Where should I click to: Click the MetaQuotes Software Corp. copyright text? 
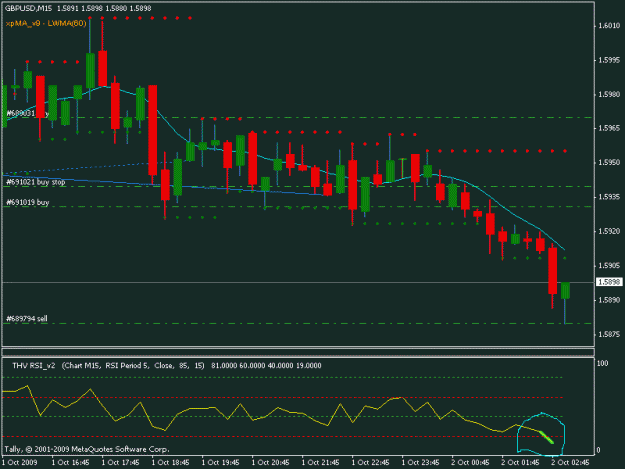(87, 449)
